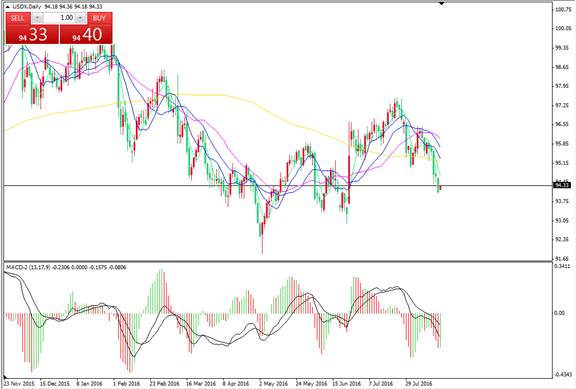Click the -0.4343 MACD scale value
Image resolution: width=576 pixels, height=389 pixels.
563,374
